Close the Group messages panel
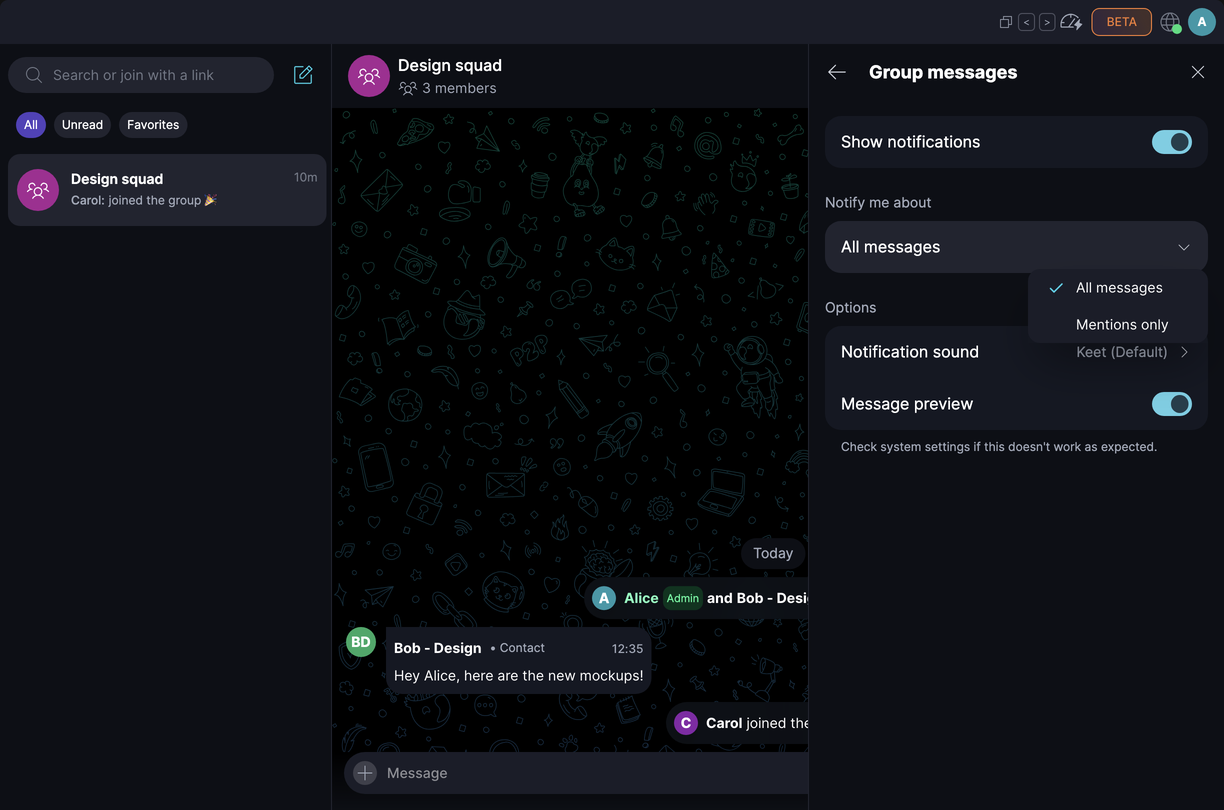The height and width of the screenshot is (810, 1224). click(1198, 72)
